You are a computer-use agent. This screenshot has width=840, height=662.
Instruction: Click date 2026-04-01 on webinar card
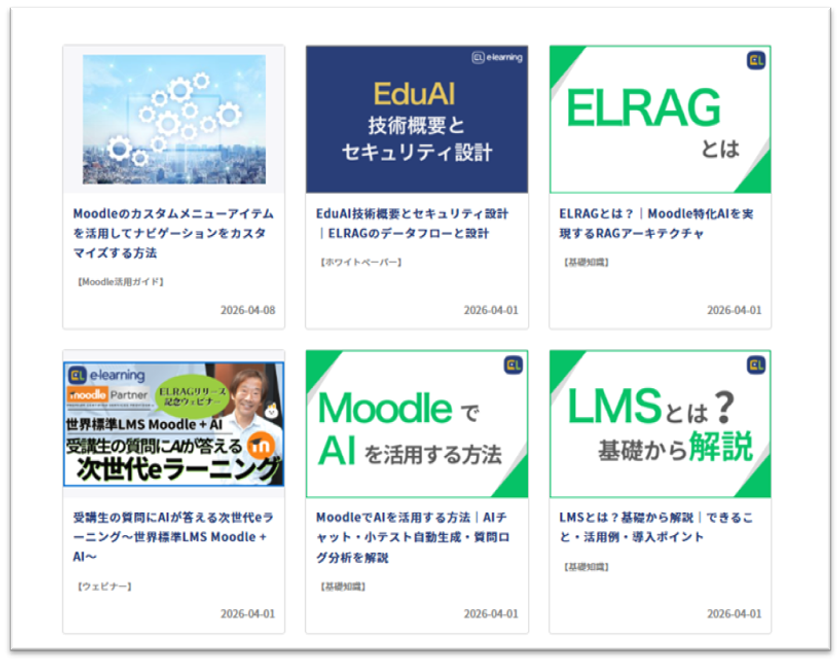[248, 614]
